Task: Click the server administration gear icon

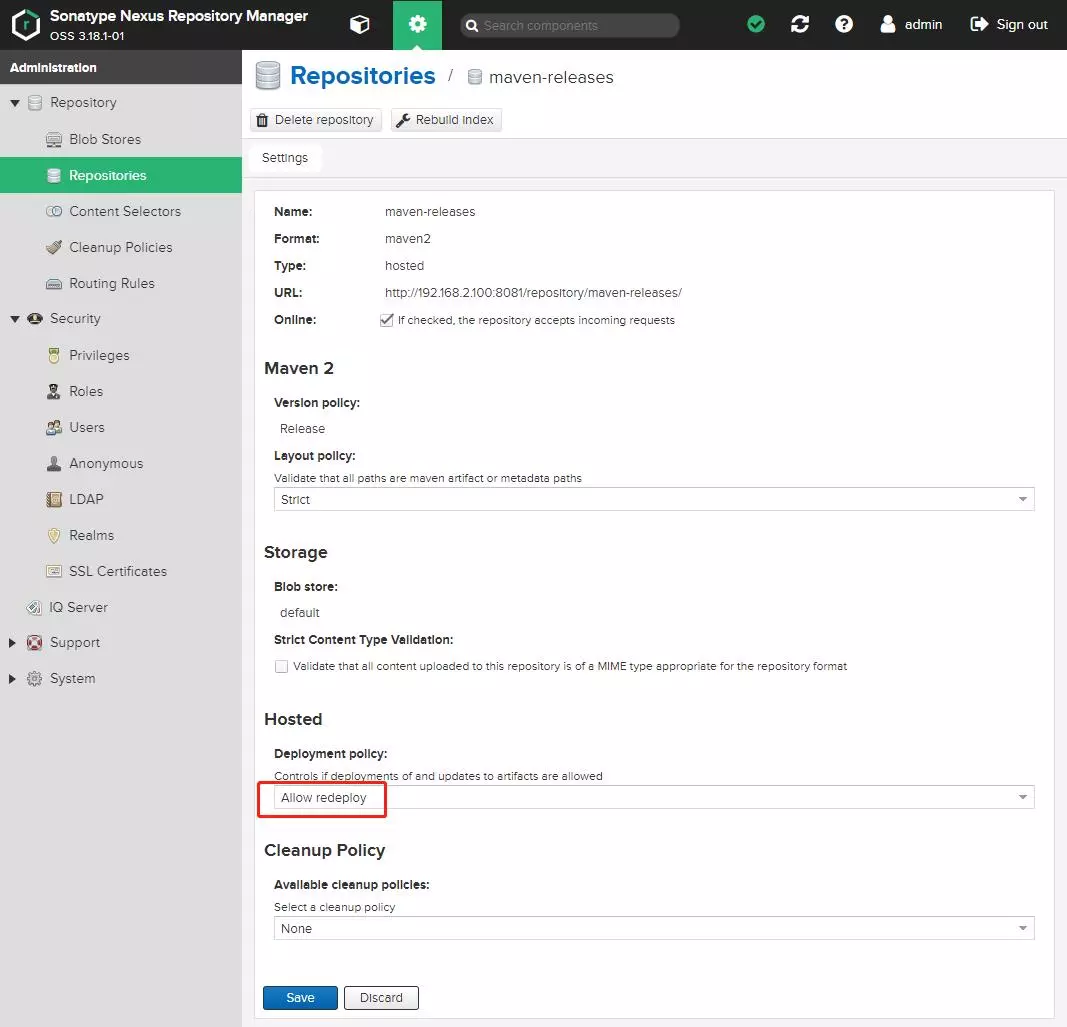Action: click(x=417, y=24)
